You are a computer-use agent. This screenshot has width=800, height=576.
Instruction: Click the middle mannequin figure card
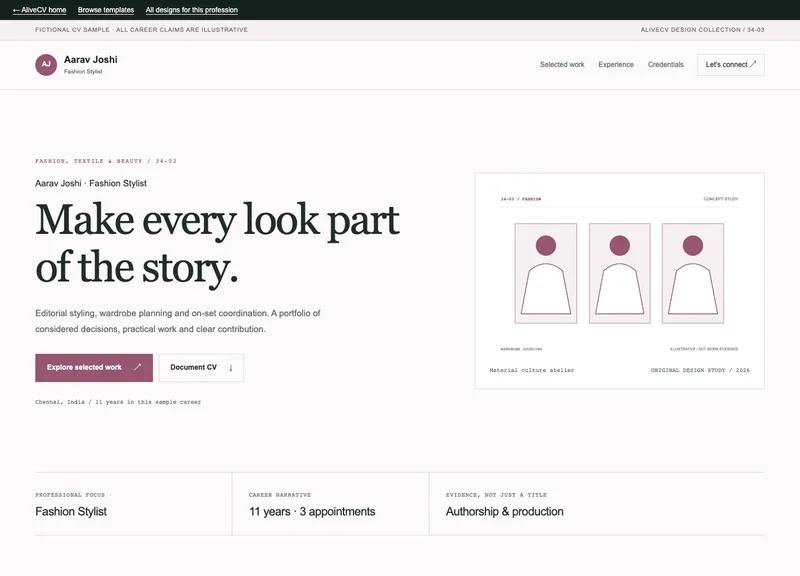click(619, 273)
